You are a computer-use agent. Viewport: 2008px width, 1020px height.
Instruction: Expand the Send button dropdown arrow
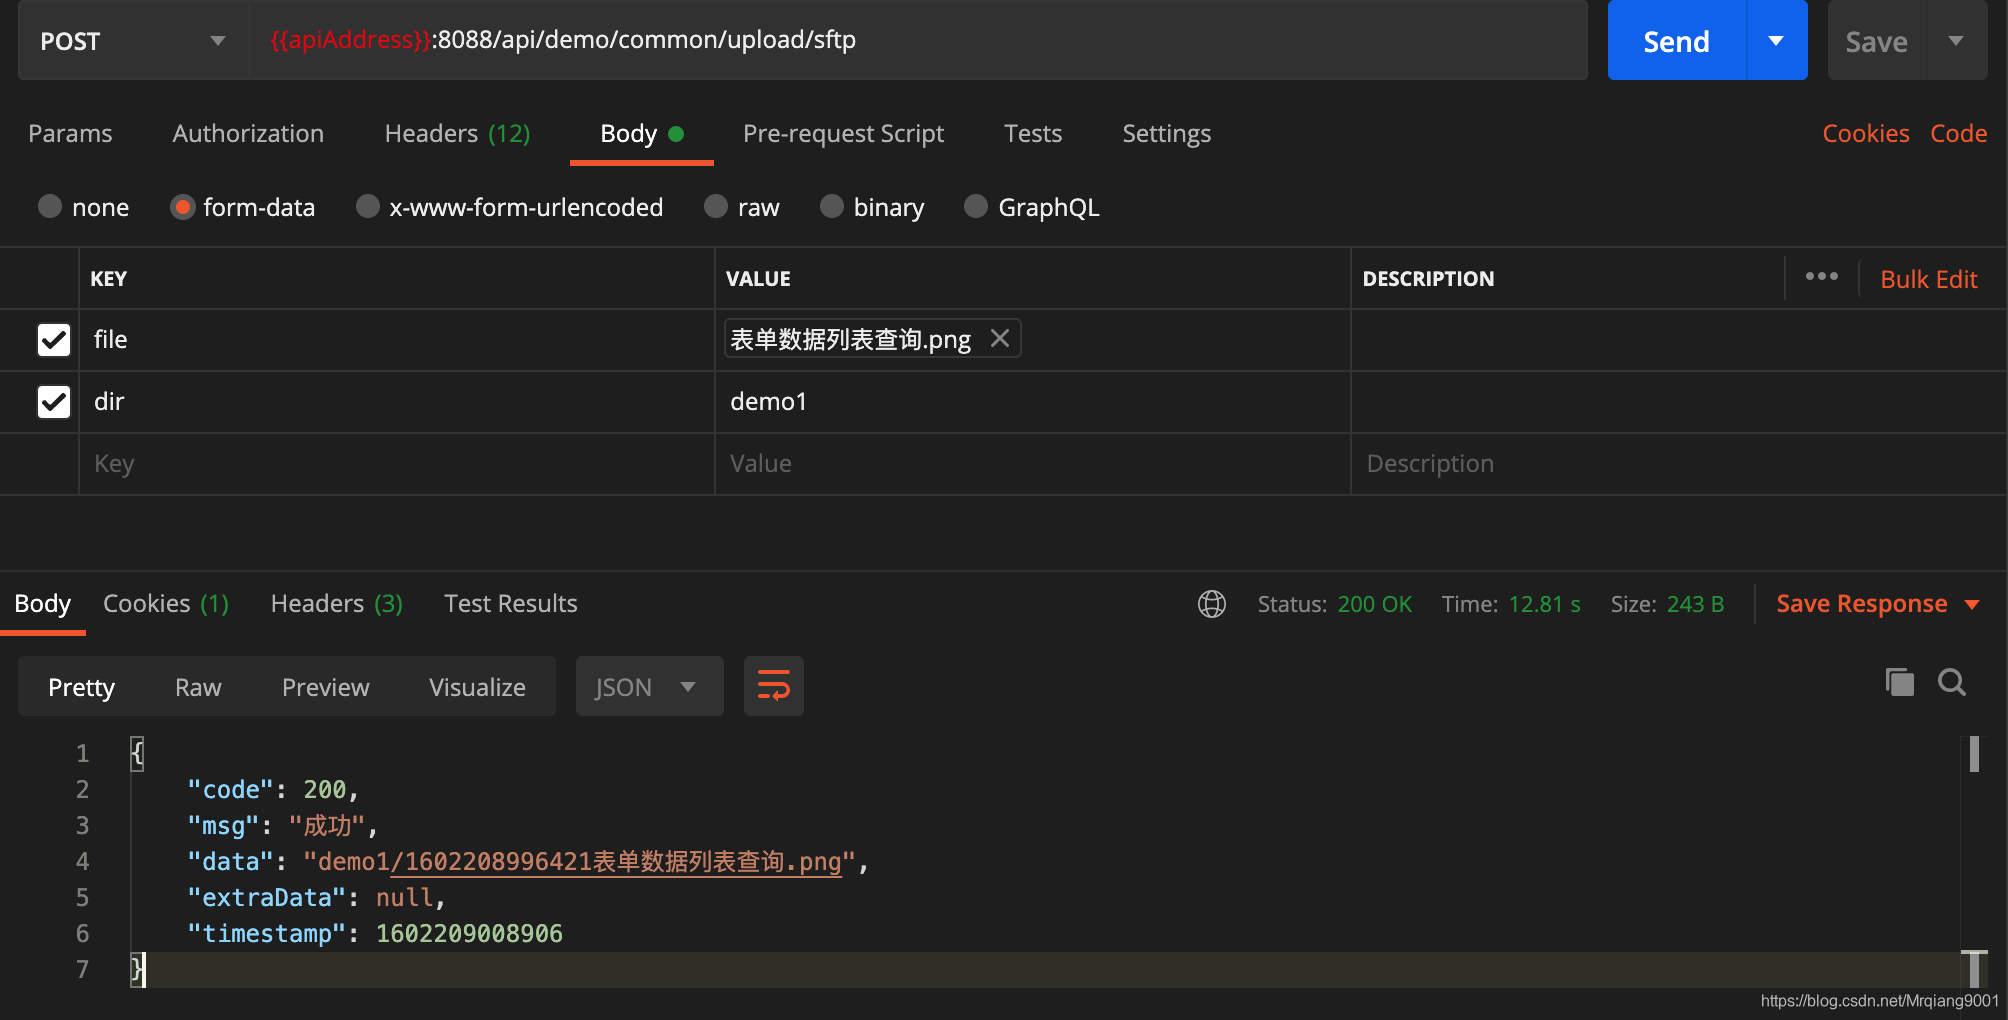1777,41
